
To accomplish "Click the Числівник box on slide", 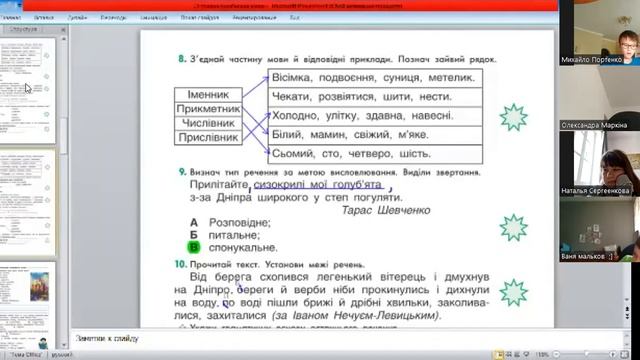I will coord(208,123).
